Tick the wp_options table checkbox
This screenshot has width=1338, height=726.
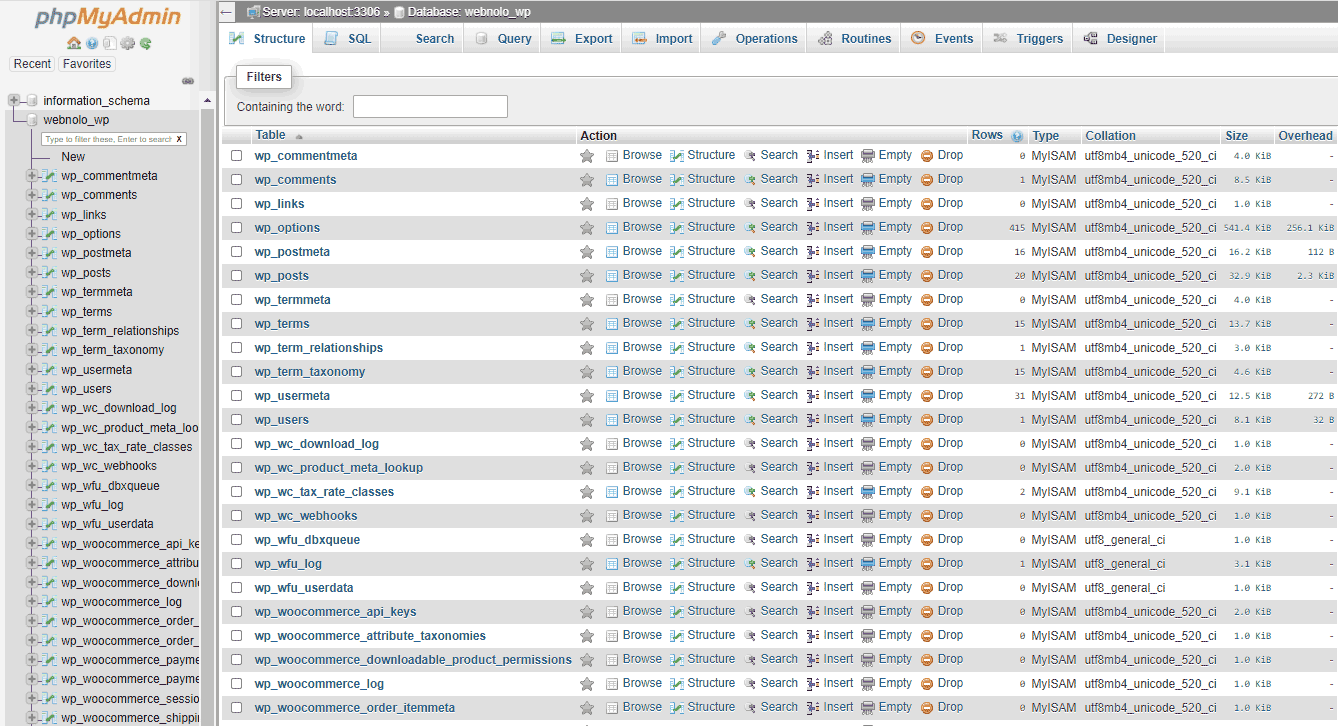coord(237,228)
